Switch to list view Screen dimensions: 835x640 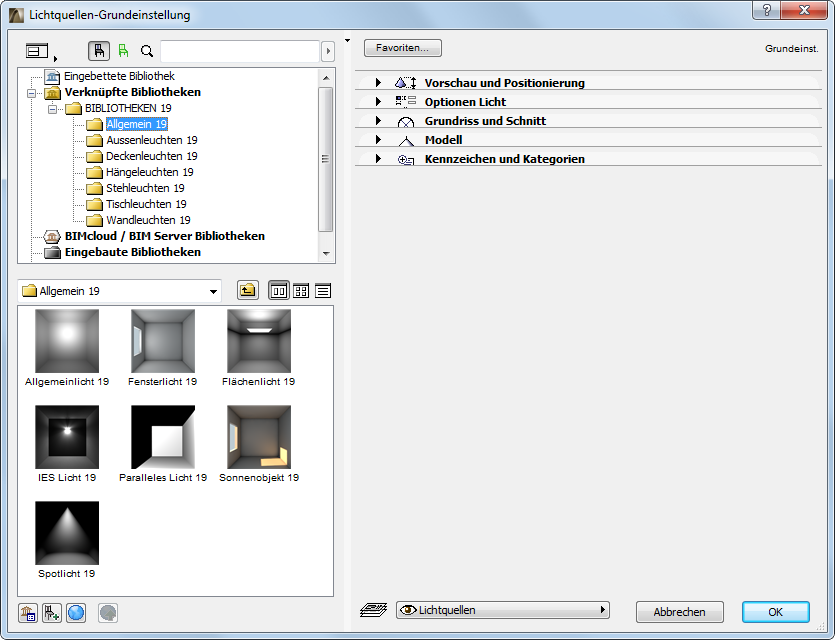pos(323,291)
